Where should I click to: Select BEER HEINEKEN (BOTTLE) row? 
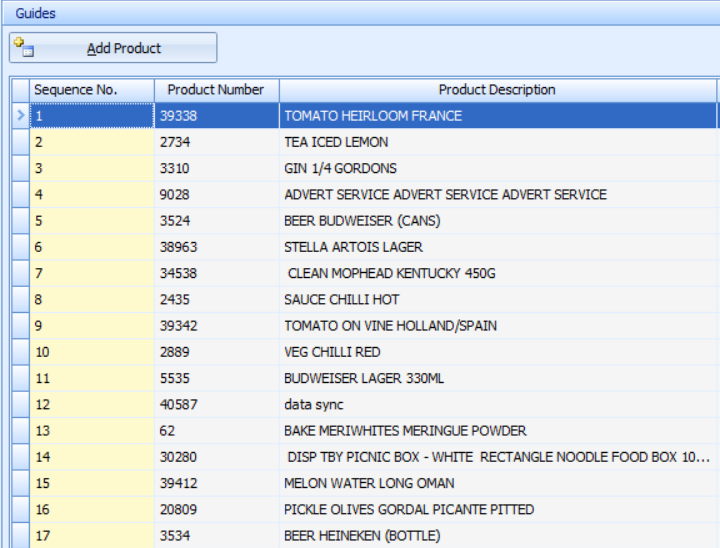pyautogui.click(x=361, y=536)
